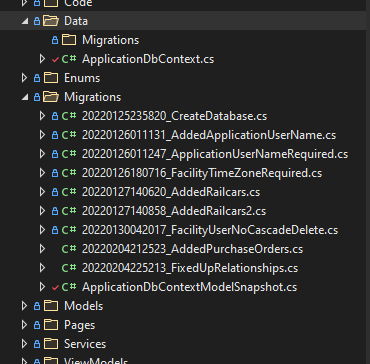Expand 20220126011131_AddedApplicationUserName.cs node

coord(42,135)
